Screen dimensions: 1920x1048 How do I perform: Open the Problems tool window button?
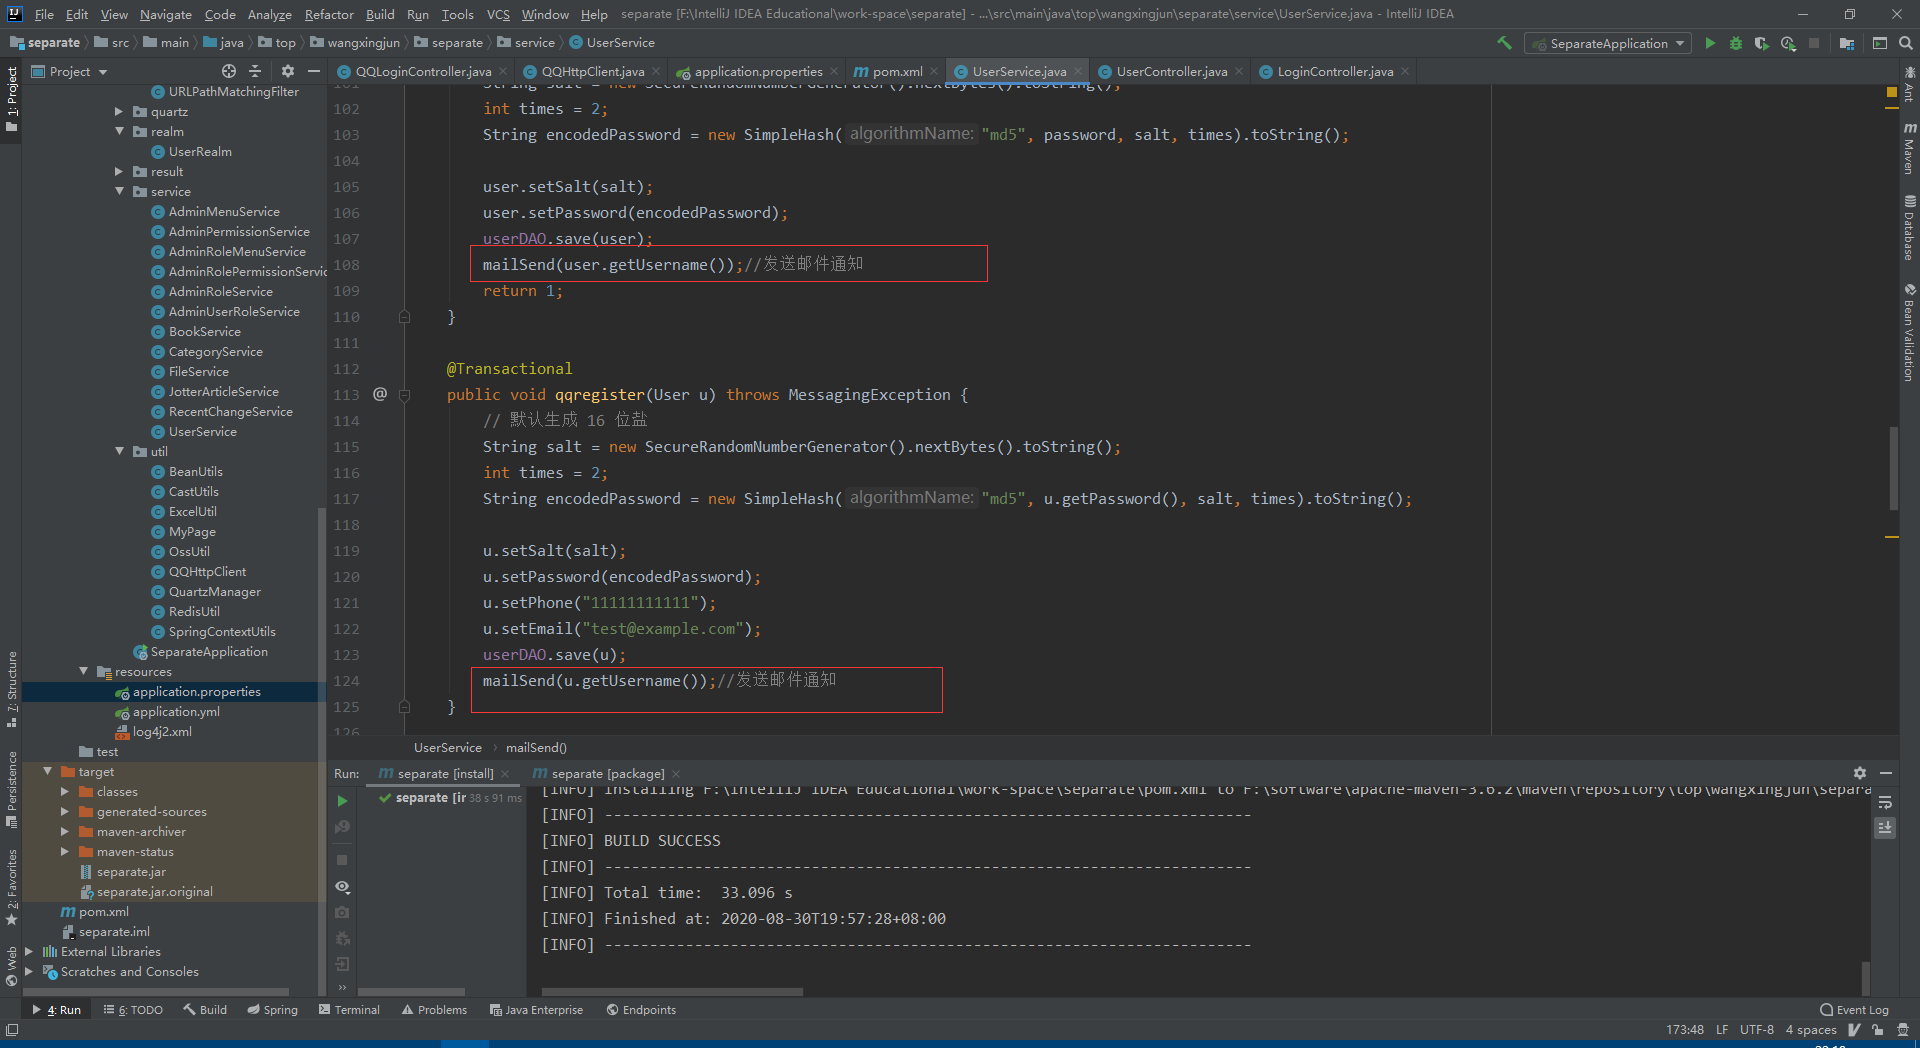[x=434, y=1010]
